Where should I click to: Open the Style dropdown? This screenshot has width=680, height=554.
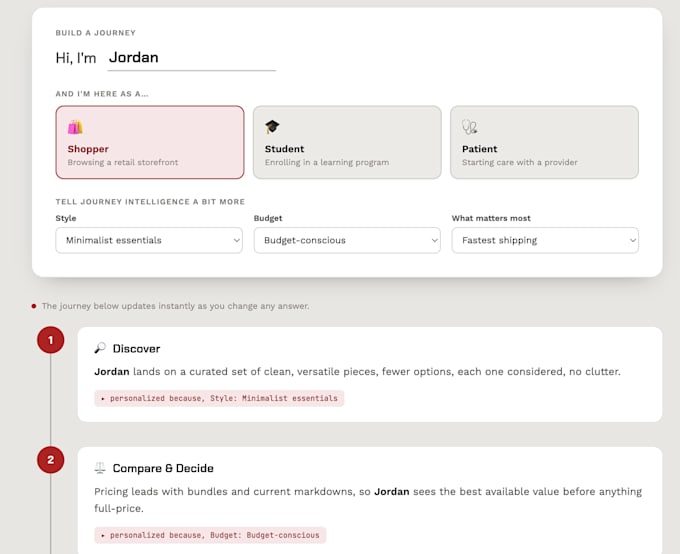pos(149,240)
